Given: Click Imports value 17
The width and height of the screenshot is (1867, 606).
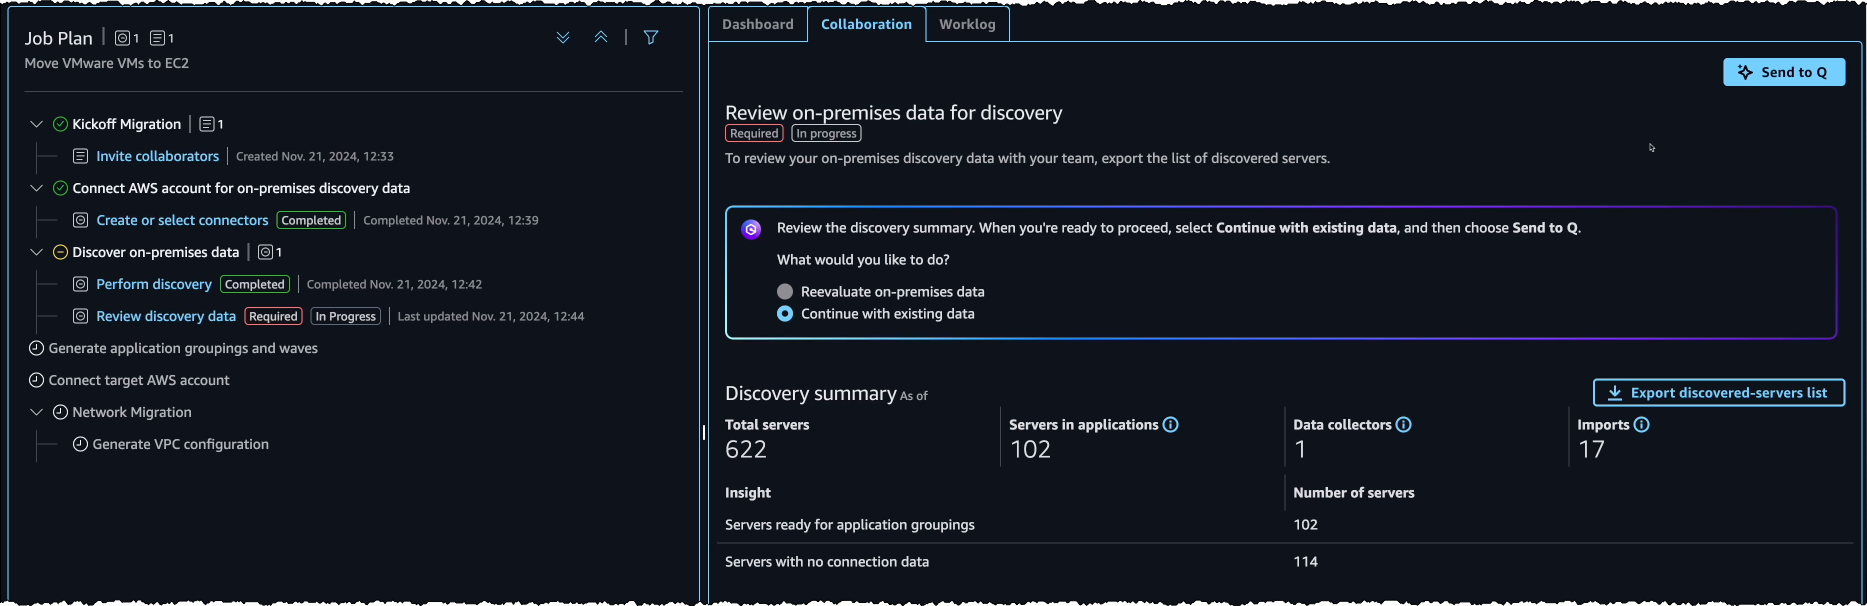Looking at the screenshot, I should pyautogui.click(x=1591, y=450).
